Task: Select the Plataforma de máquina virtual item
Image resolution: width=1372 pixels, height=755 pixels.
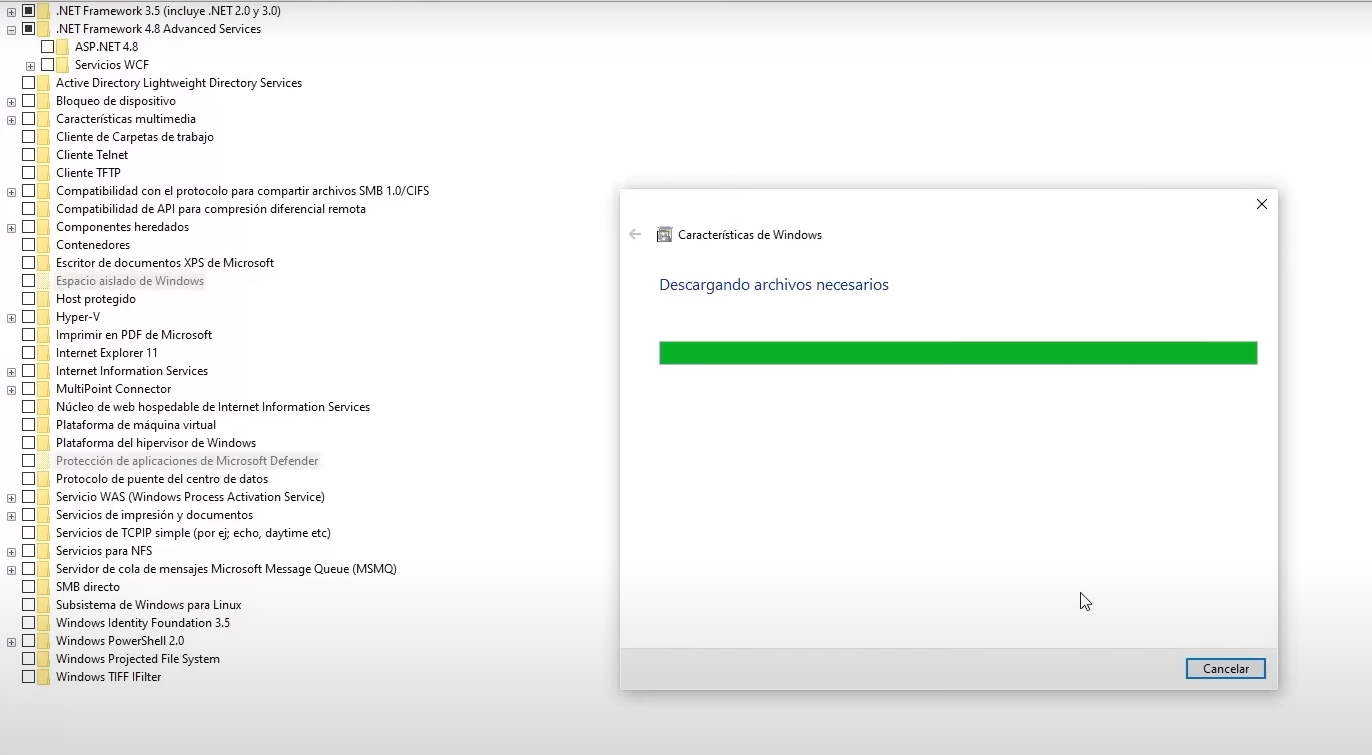Action: pos(135,425)
